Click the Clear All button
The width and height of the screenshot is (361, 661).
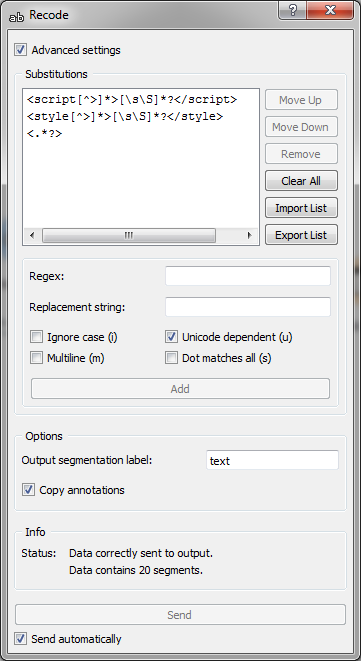[x=301, y=181]
